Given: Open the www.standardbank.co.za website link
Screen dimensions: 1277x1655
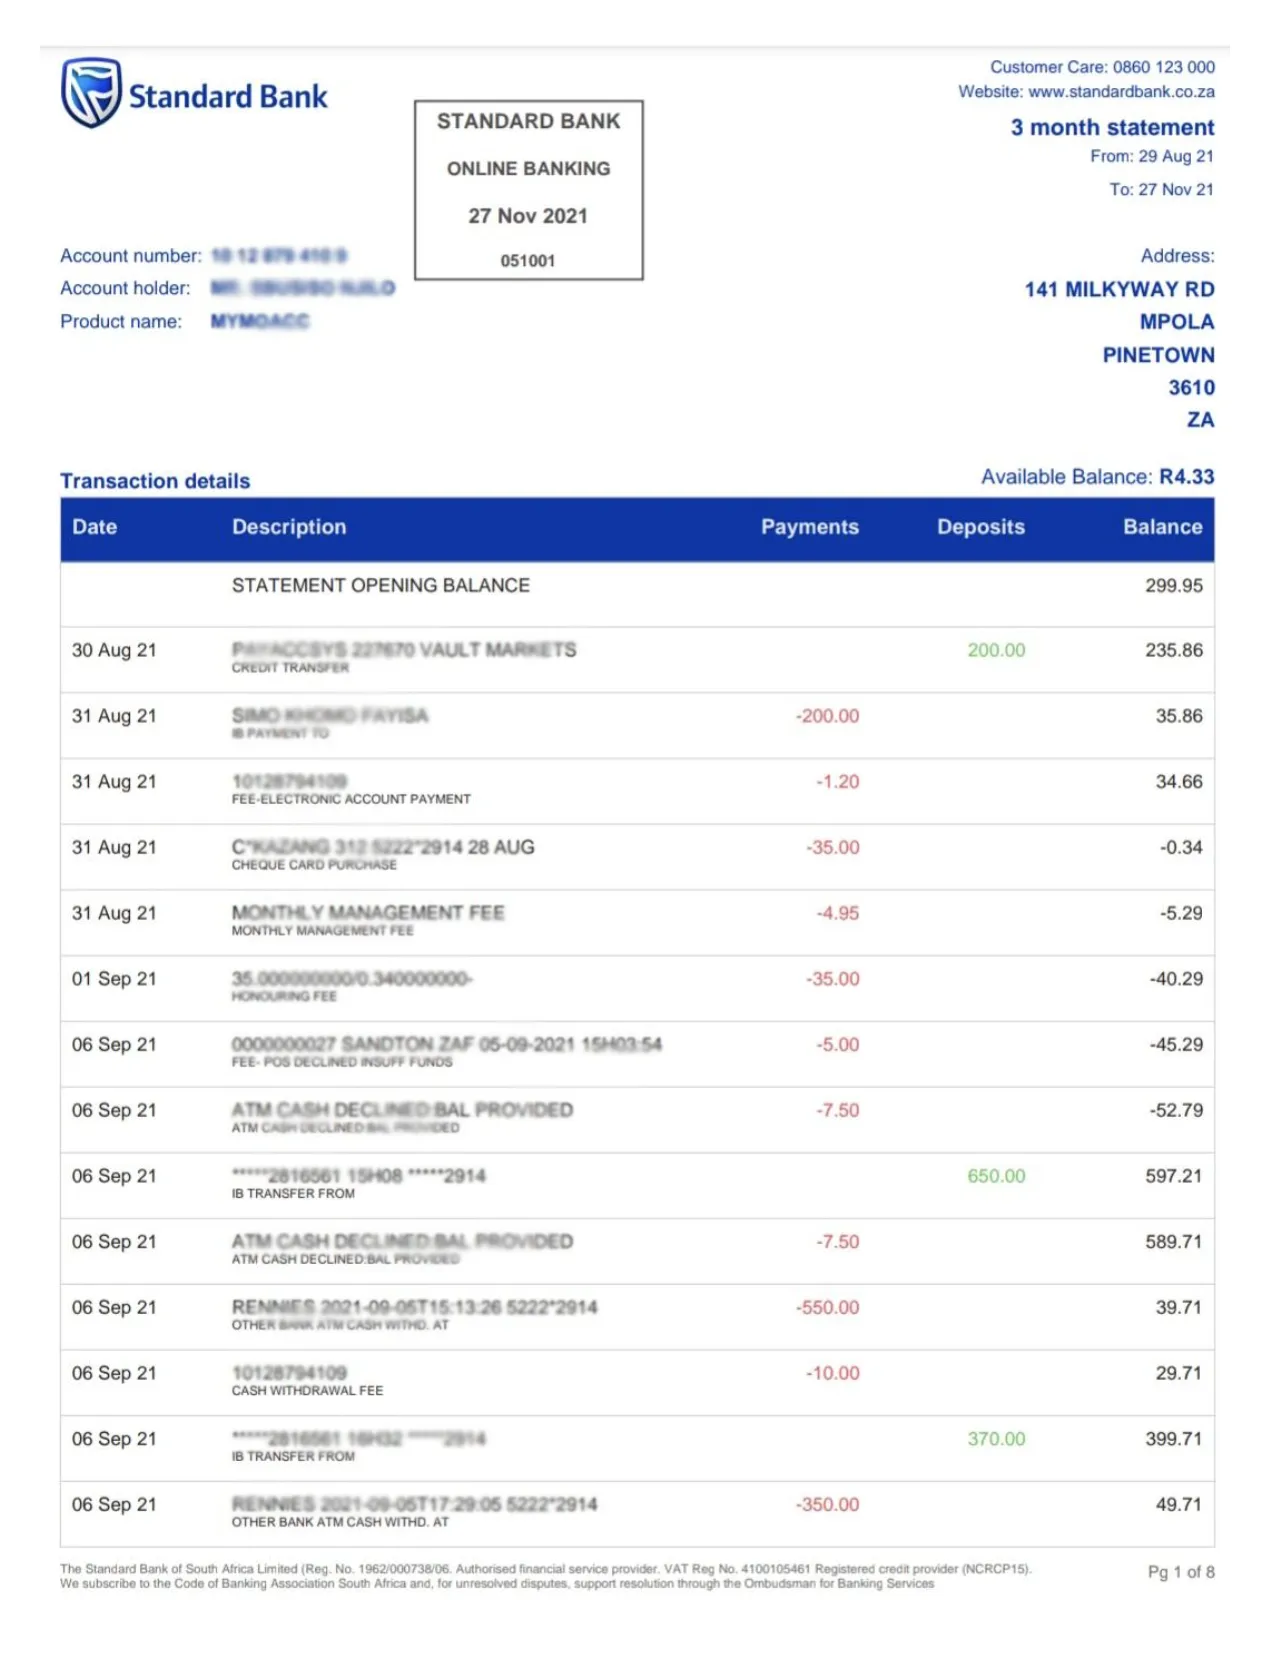Looking at the screenshot, I should 1120,92.
